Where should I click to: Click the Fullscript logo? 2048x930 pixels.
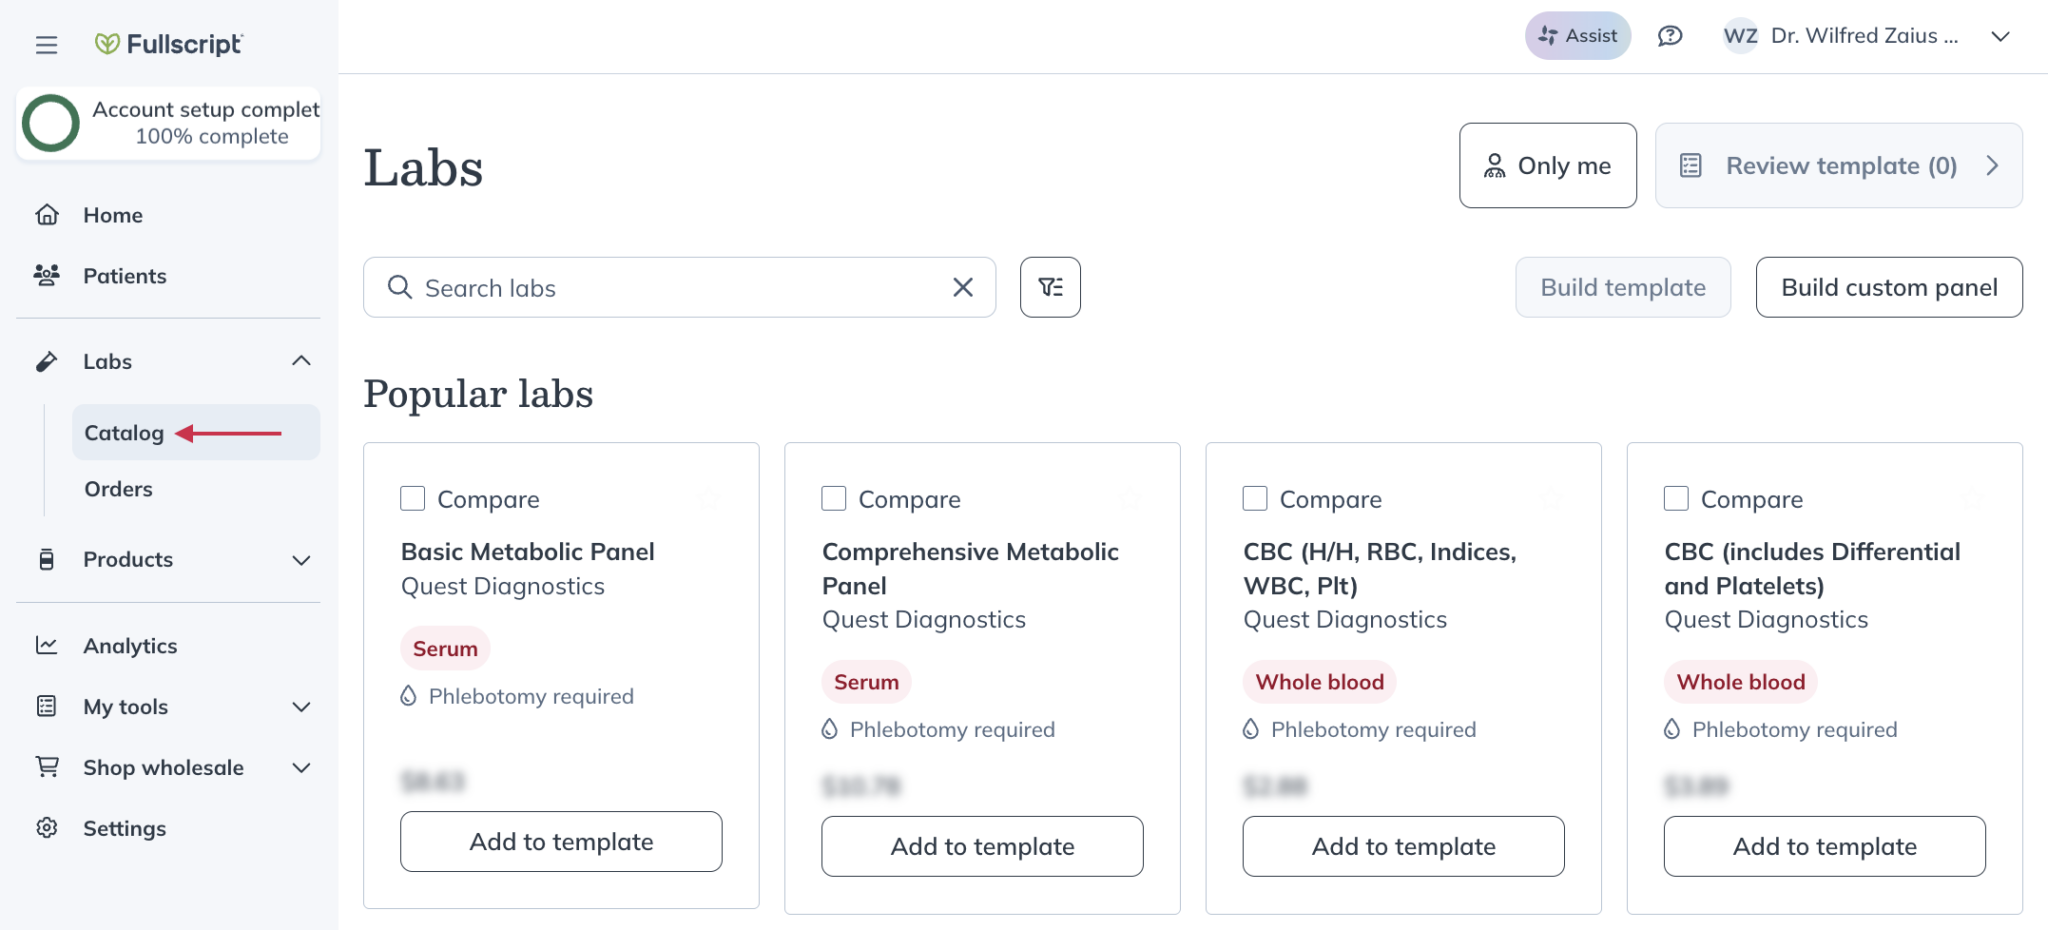click(x=168, y=44)
